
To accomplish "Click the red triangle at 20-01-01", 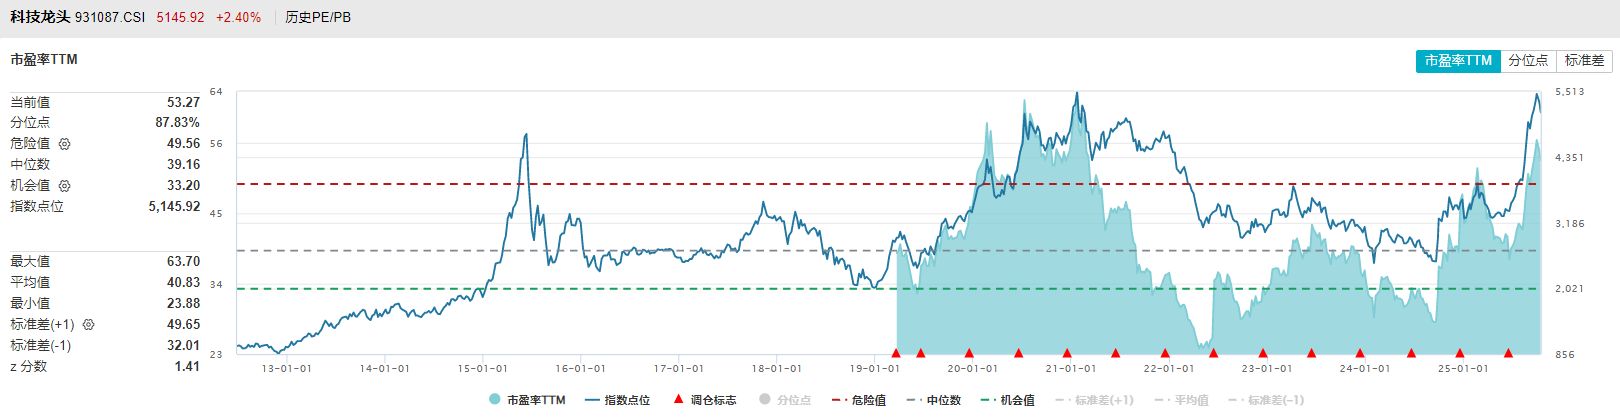I will (969, 353).
